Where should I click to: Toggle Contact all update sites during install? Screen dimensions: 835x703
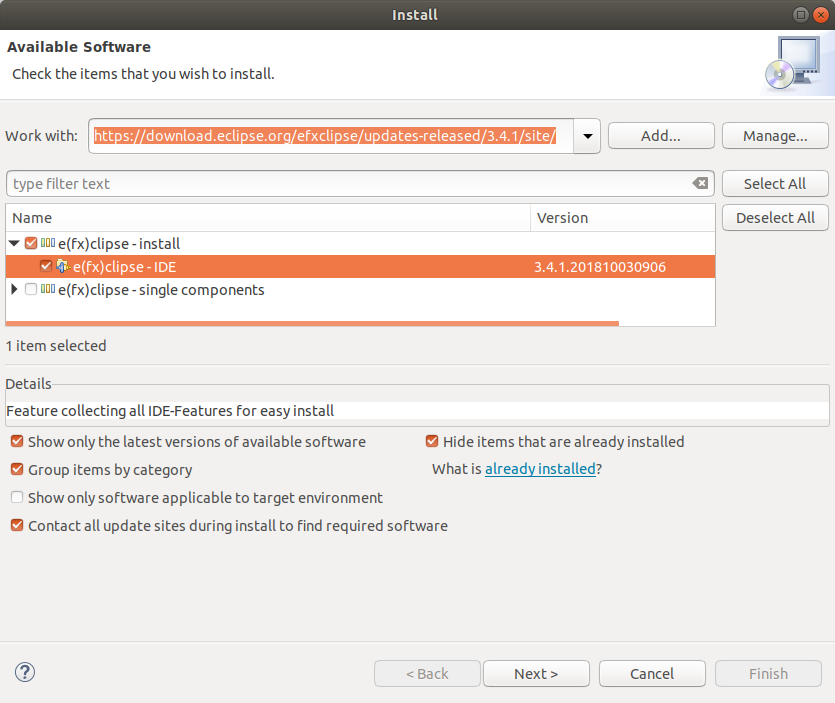17,525
